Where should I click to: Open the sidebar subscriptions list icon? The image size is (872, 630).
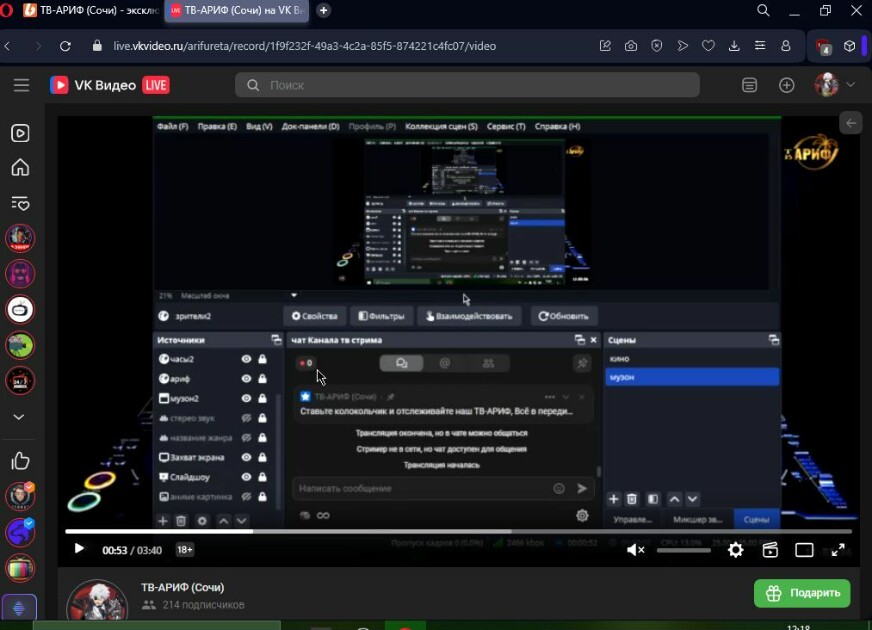pos(20,203)
